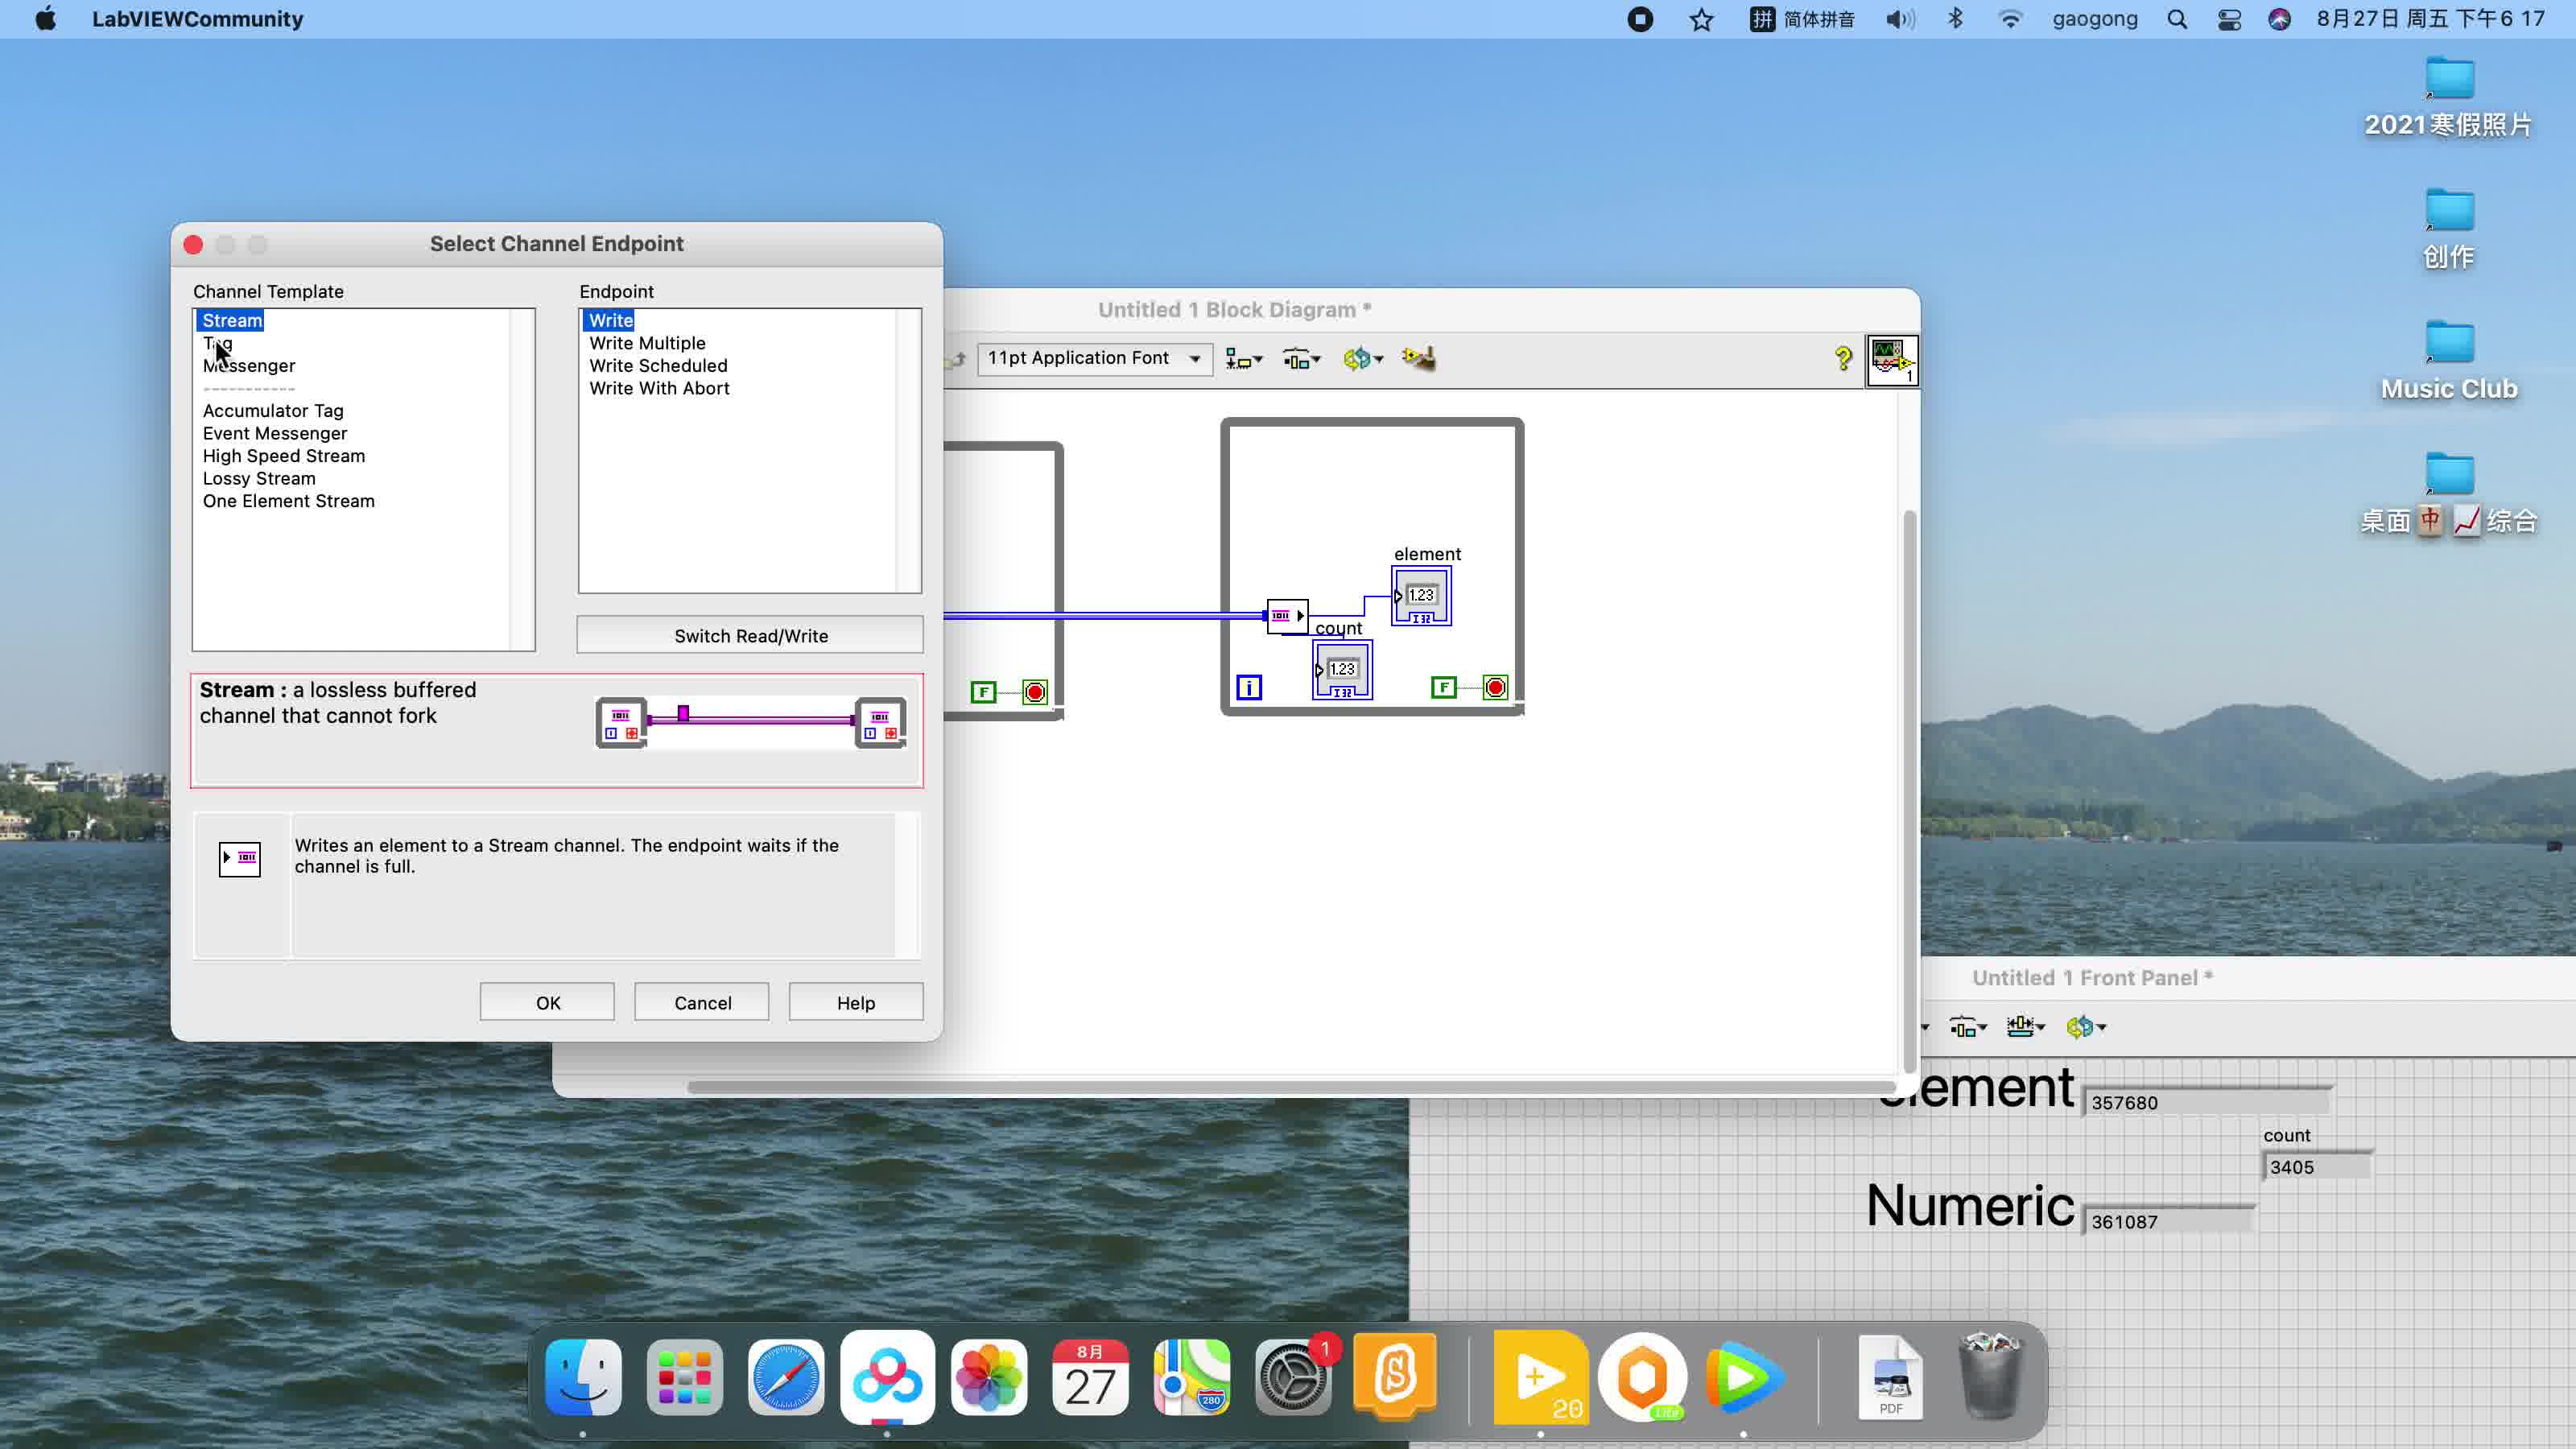Open Context Help via question mark icon
This screenshot has width=2576, height=1449.
pyautogui.click(x=1843, y=358)
